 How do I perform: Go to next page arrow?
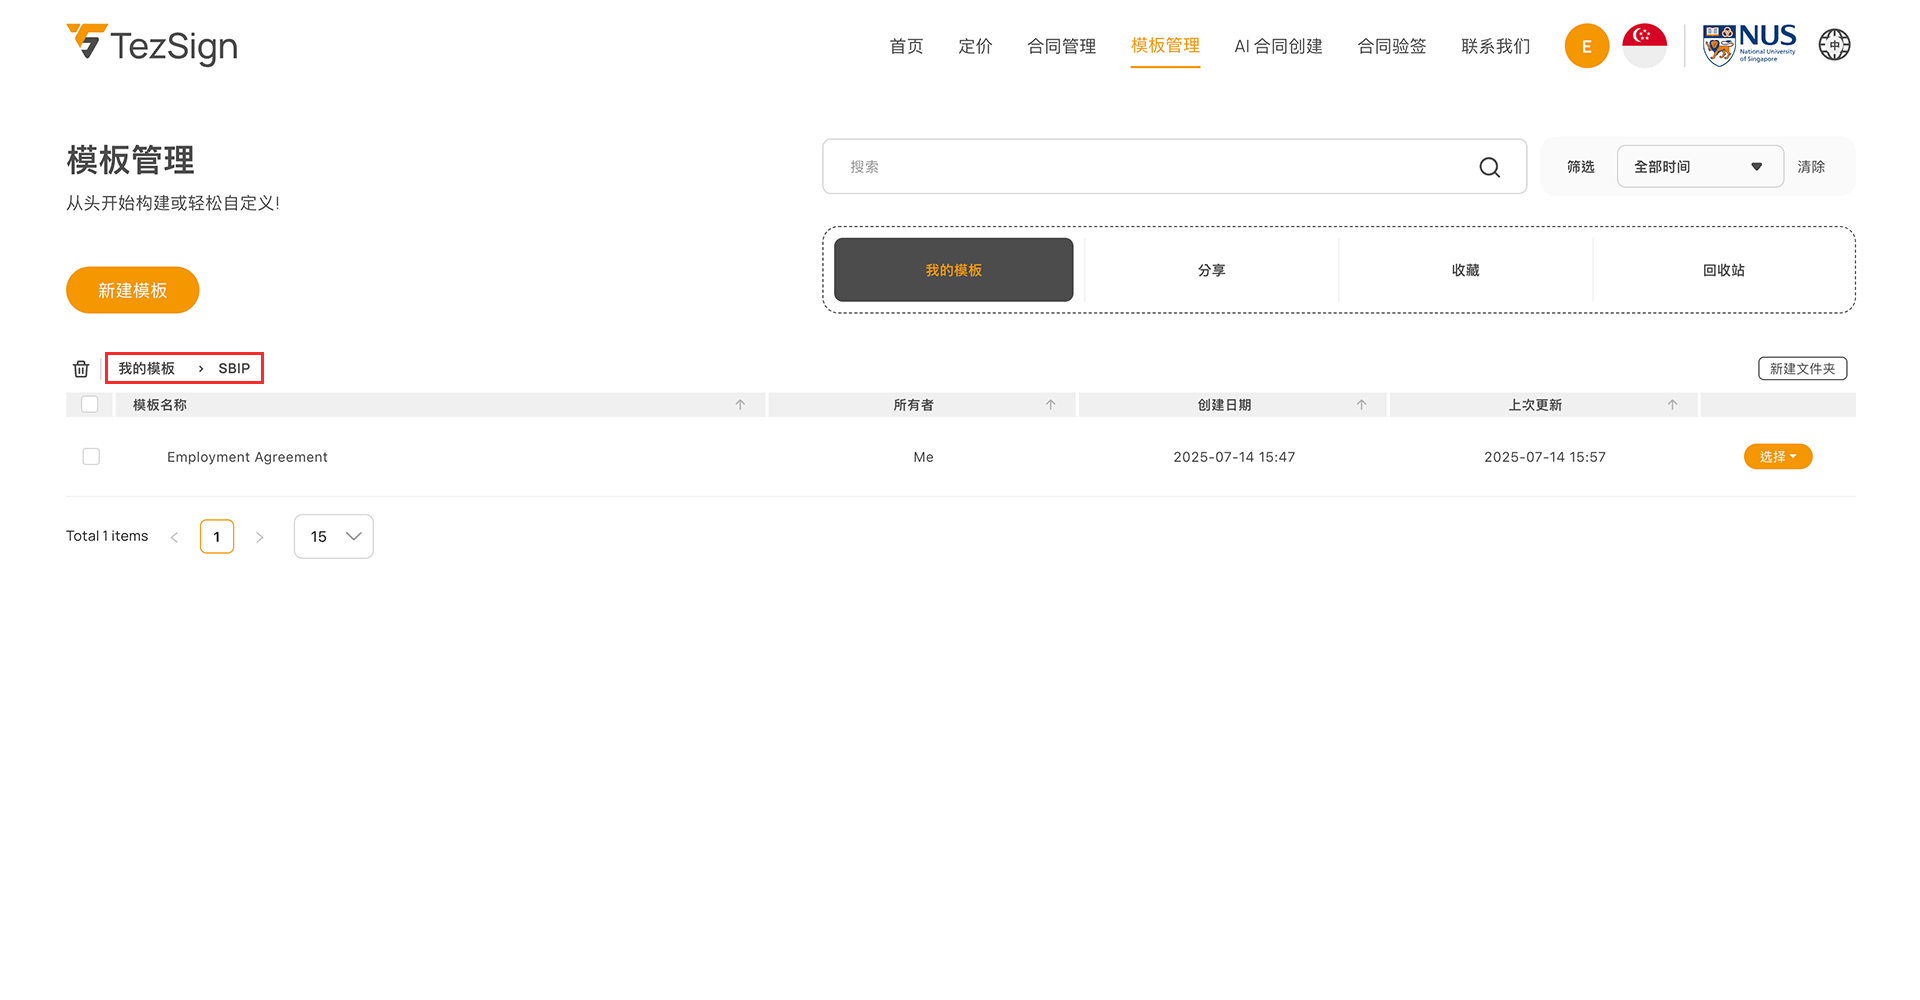[x=260, y=537]
